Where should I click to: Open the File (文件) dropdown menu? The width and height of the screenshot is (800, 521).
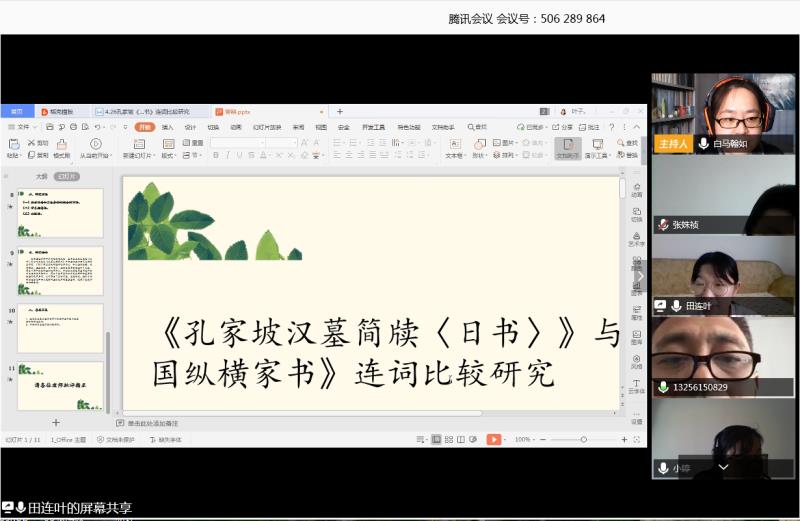point(24,127)
